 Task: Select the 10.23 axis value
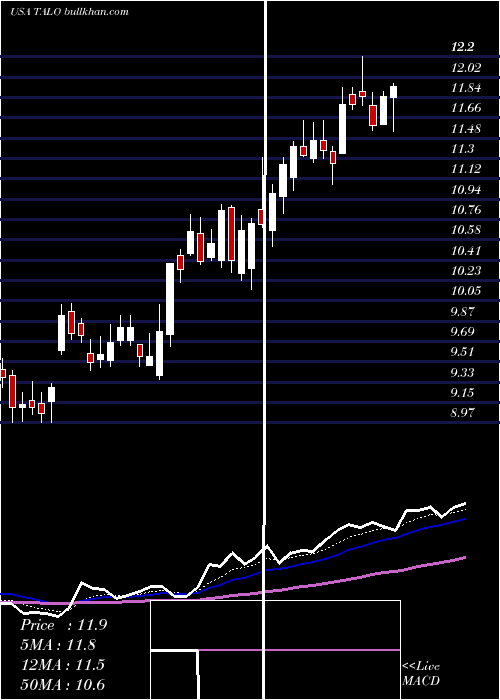pyautogui.click(x=466, y=271)
